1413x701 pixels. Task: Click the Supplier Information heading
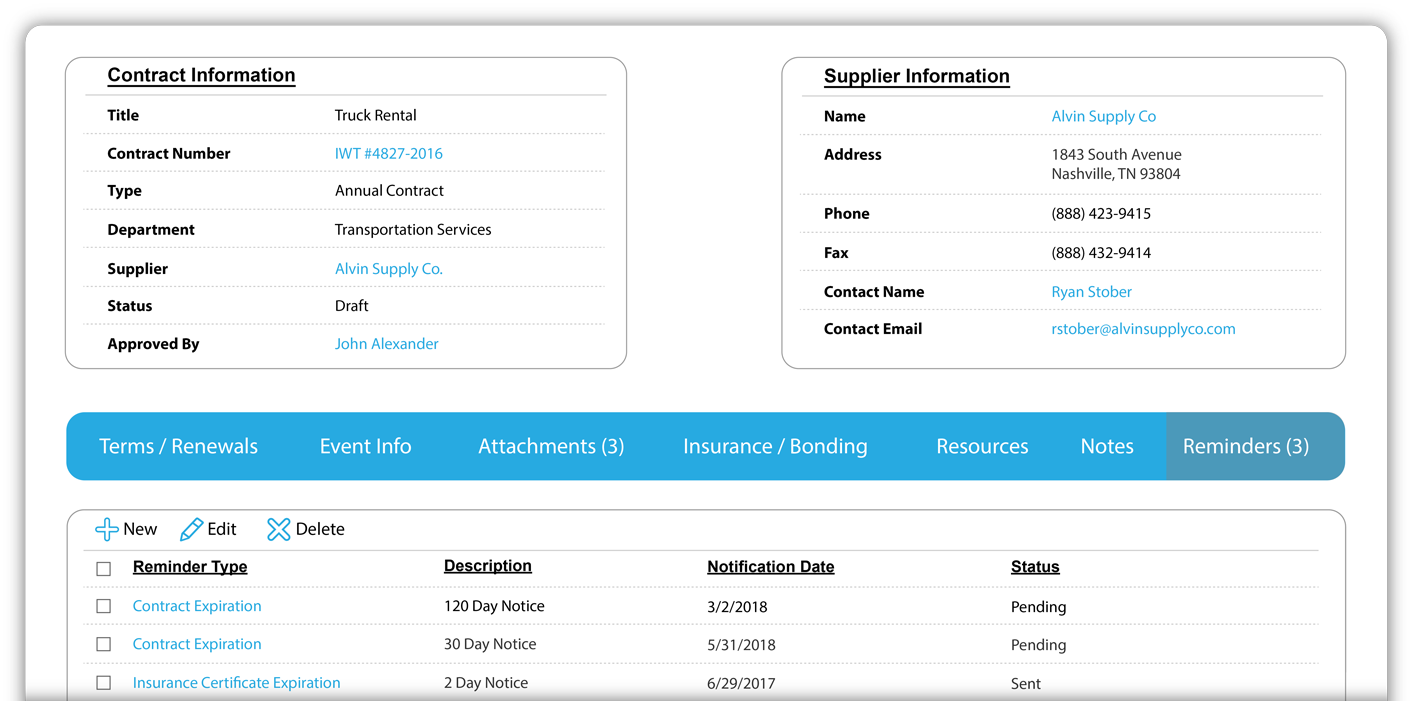coord(916,76)
